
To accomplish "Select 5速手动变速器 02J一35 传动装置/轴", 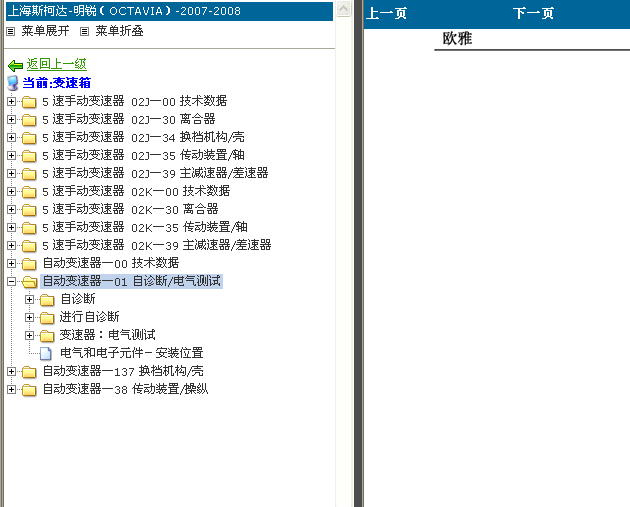I will (x=143, y=155).
